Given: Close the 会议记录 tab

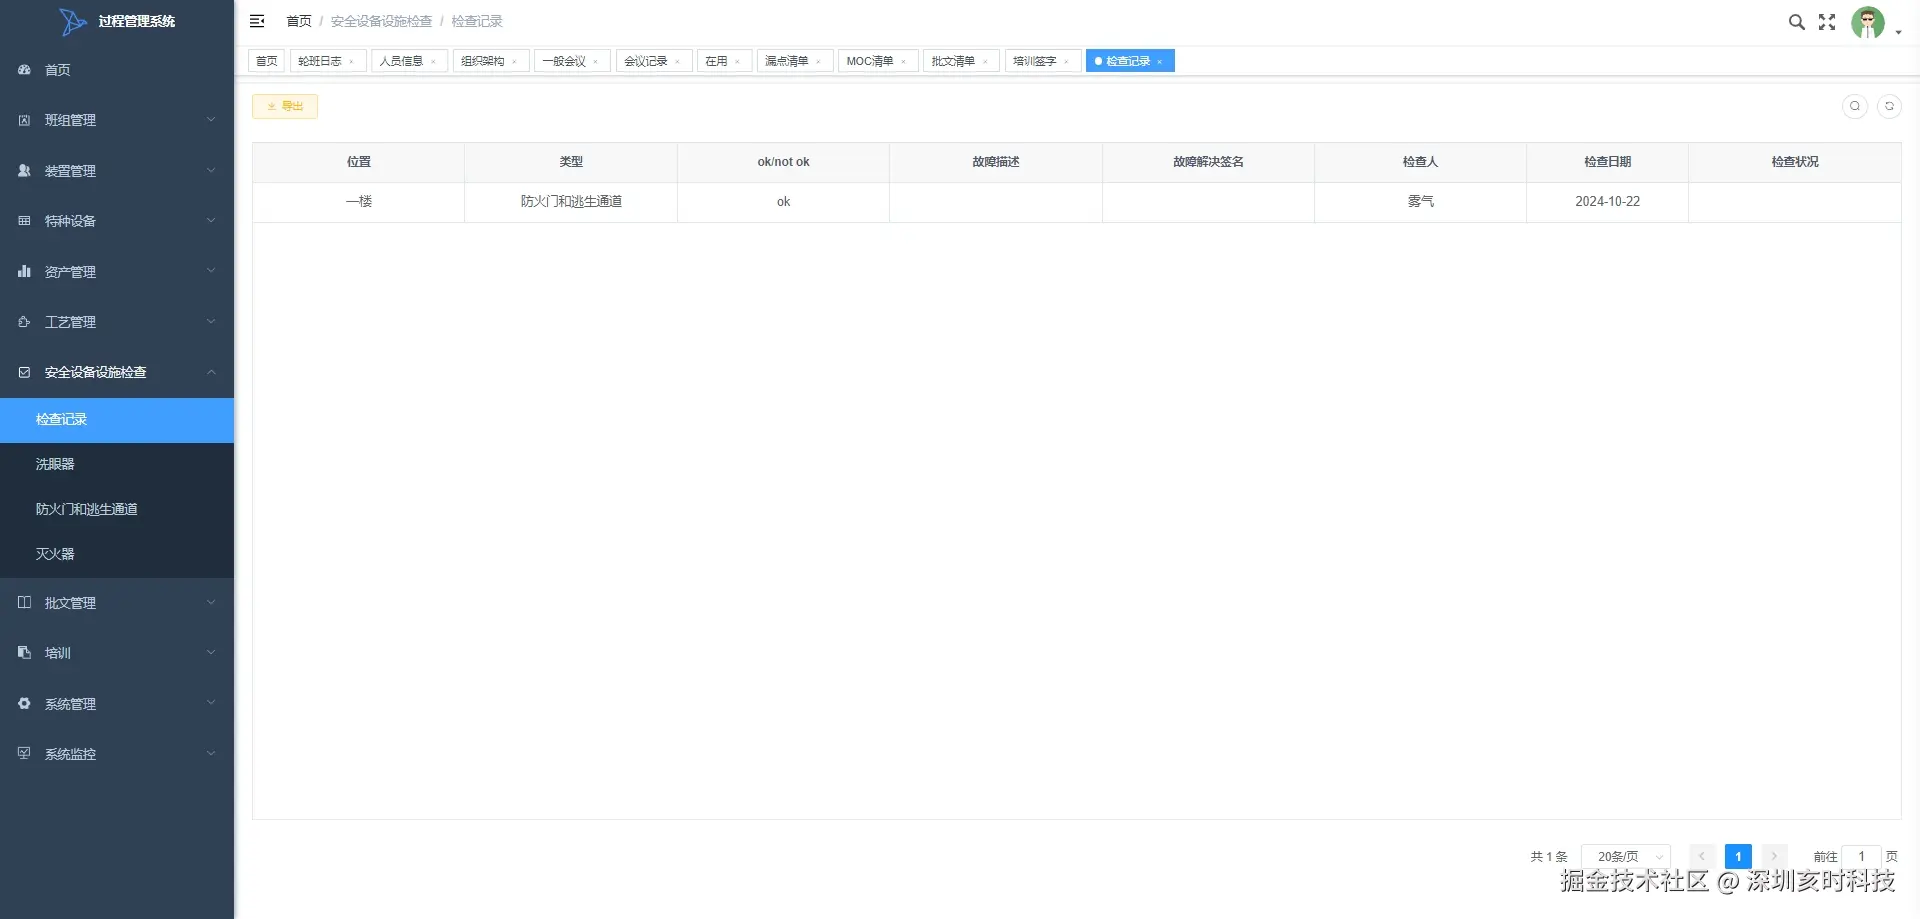Looking at the screenshot, I should tap(678, 62).
